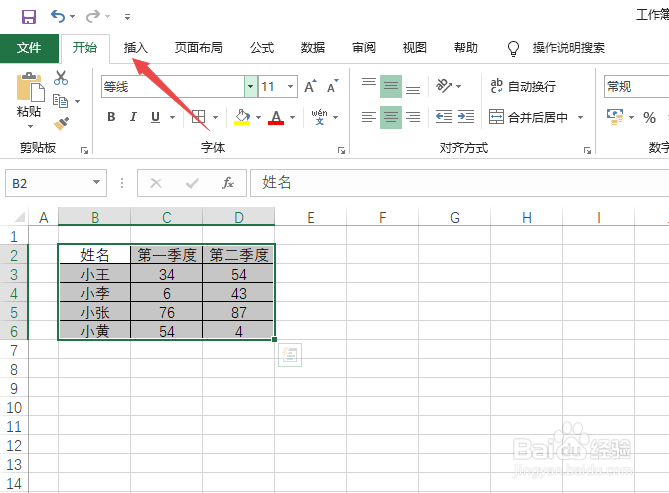669x493 pixels.
Task: Switch to the 插入 ribbon tab
Action: [x=136, y=47]
